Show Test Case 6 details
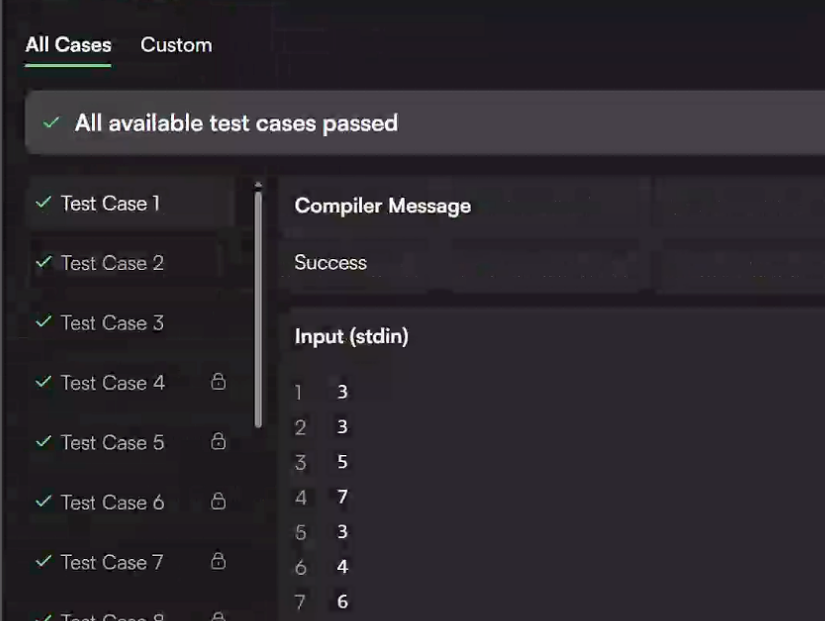Screen dimensions: 825x621 click(112, 503)
